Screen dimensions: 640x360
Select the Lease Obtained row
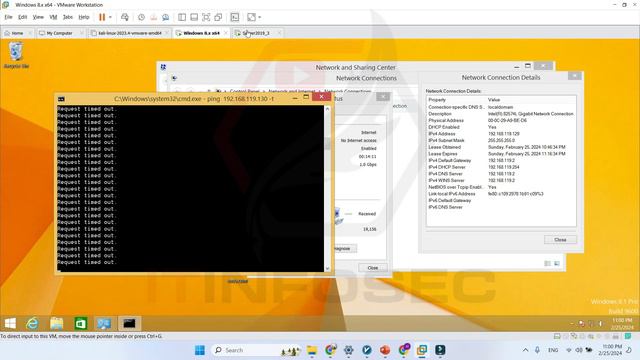point(501,147)
